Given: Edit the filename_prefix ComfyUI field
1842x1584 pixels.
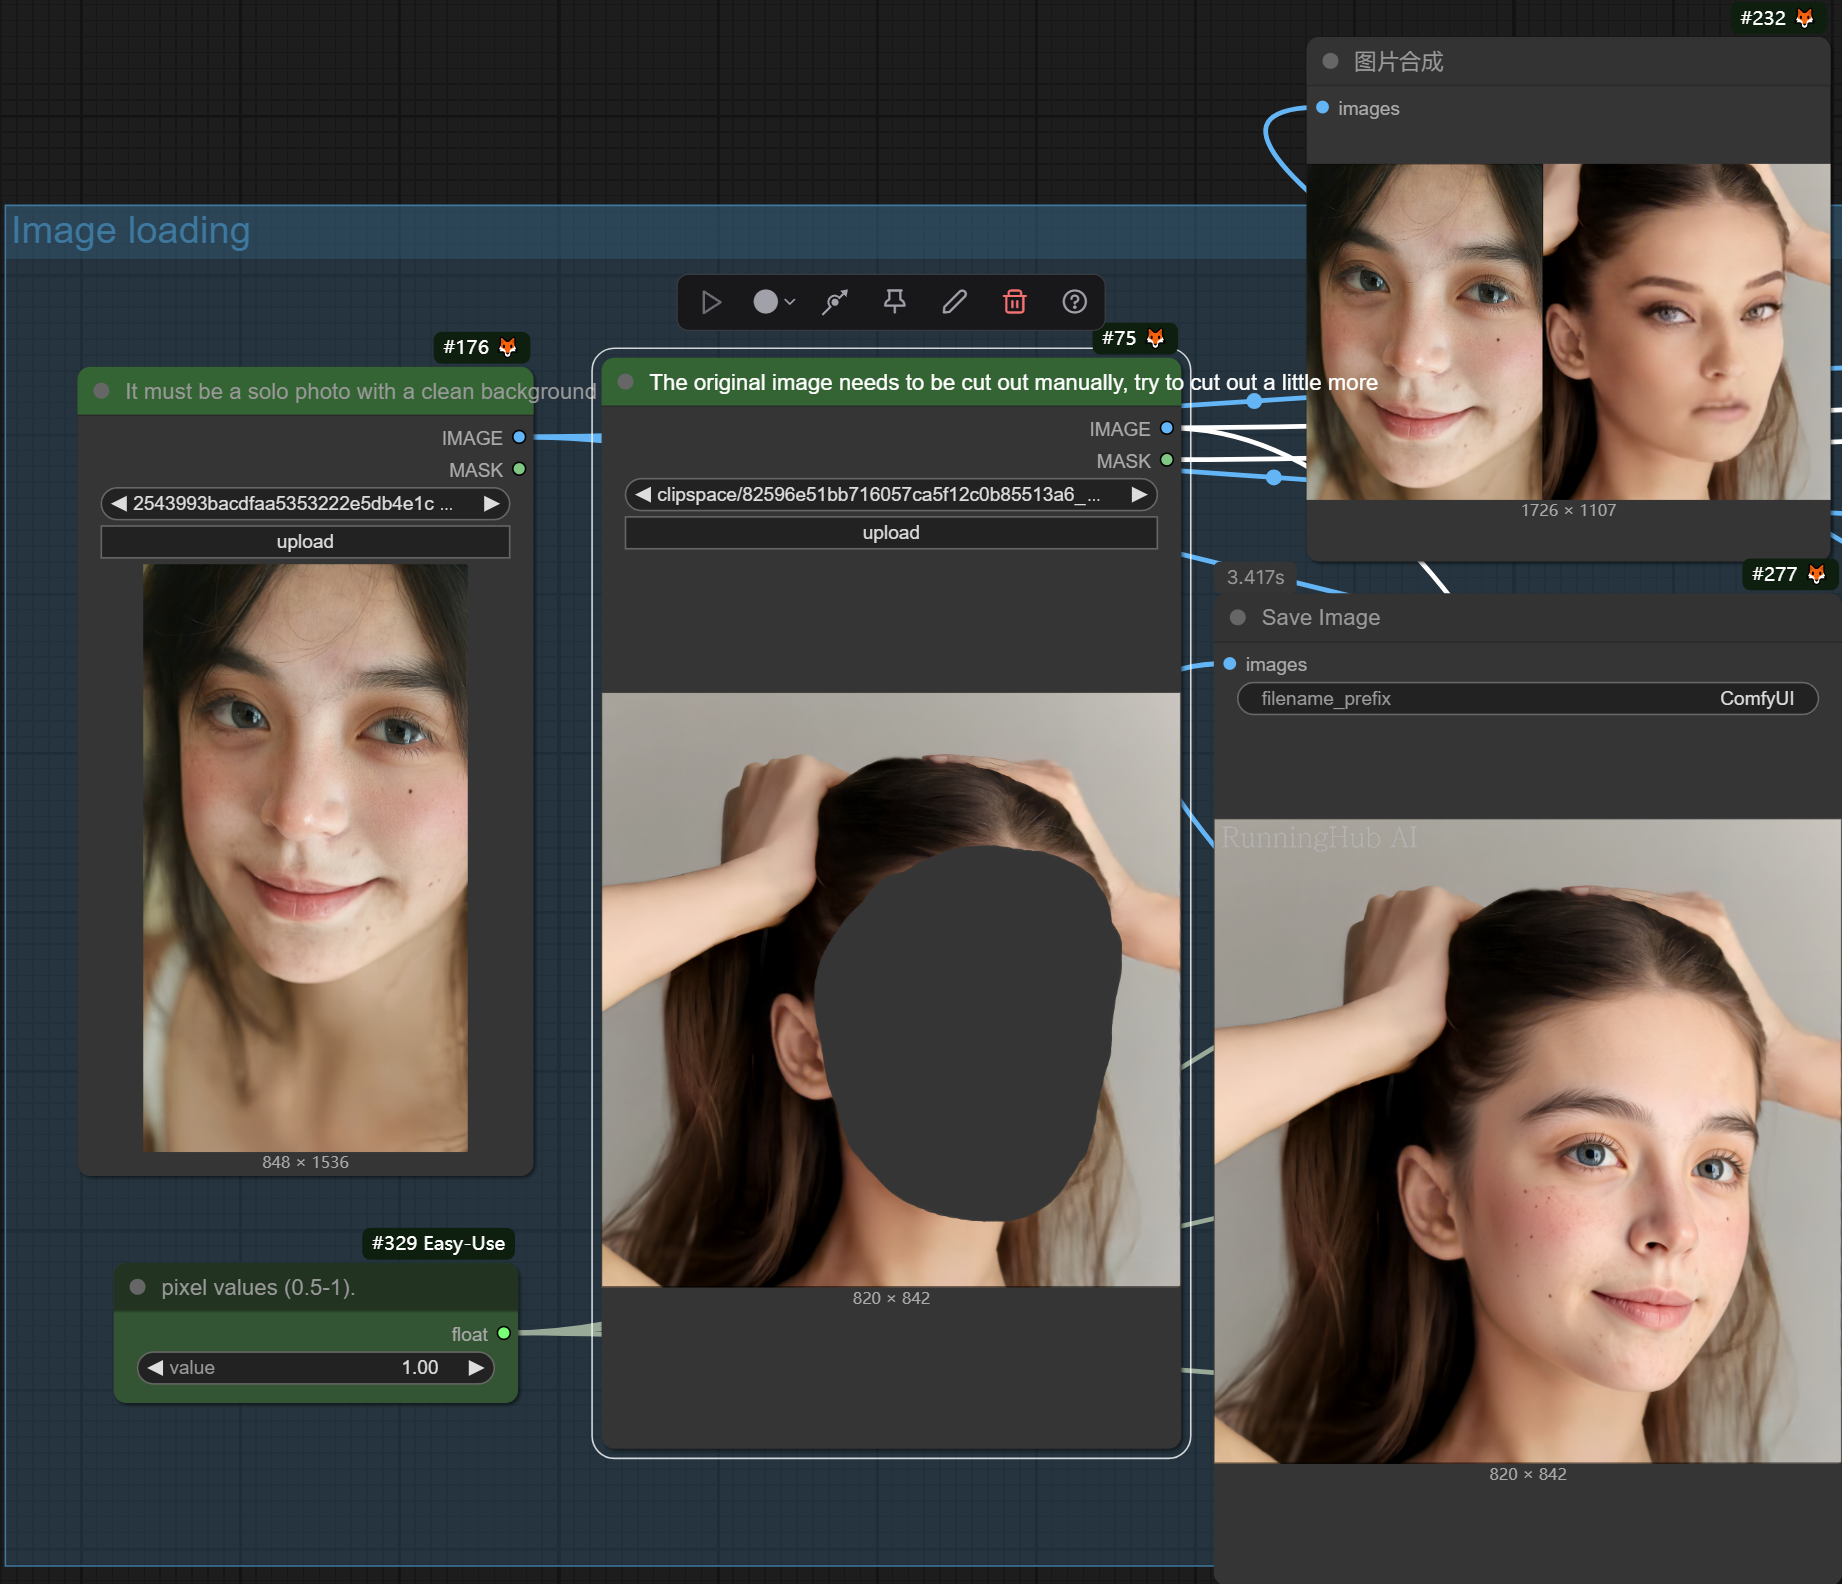Looking at the screenshot, I should 1526,699.
